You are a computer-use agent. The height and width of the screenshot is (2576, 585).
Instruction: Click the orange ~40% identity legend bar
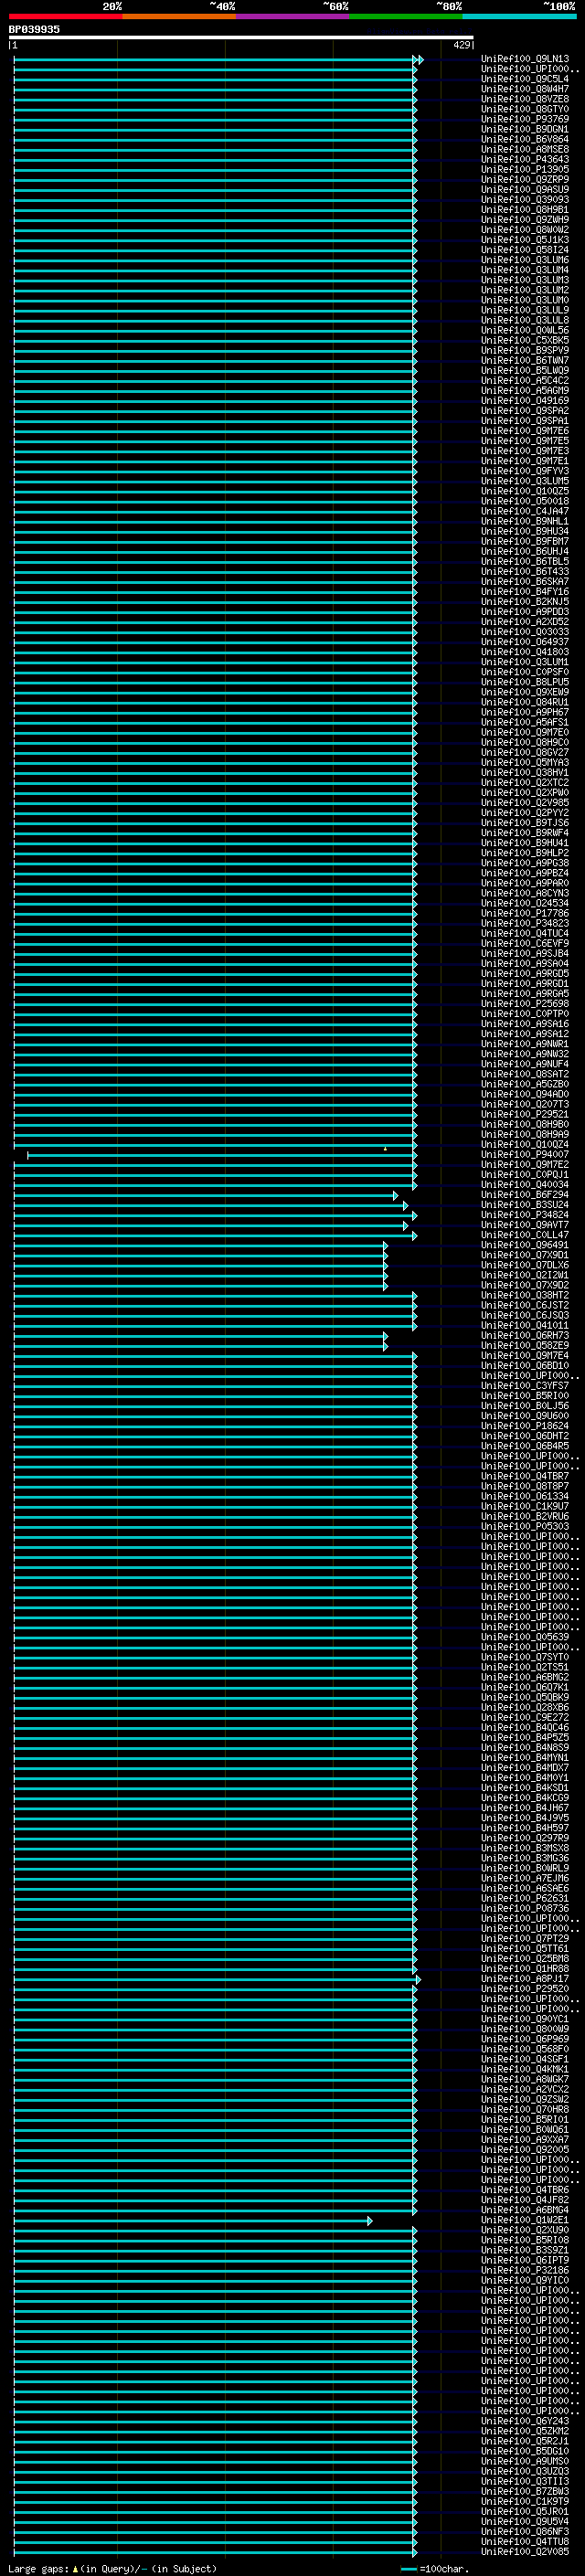(179, 16)
